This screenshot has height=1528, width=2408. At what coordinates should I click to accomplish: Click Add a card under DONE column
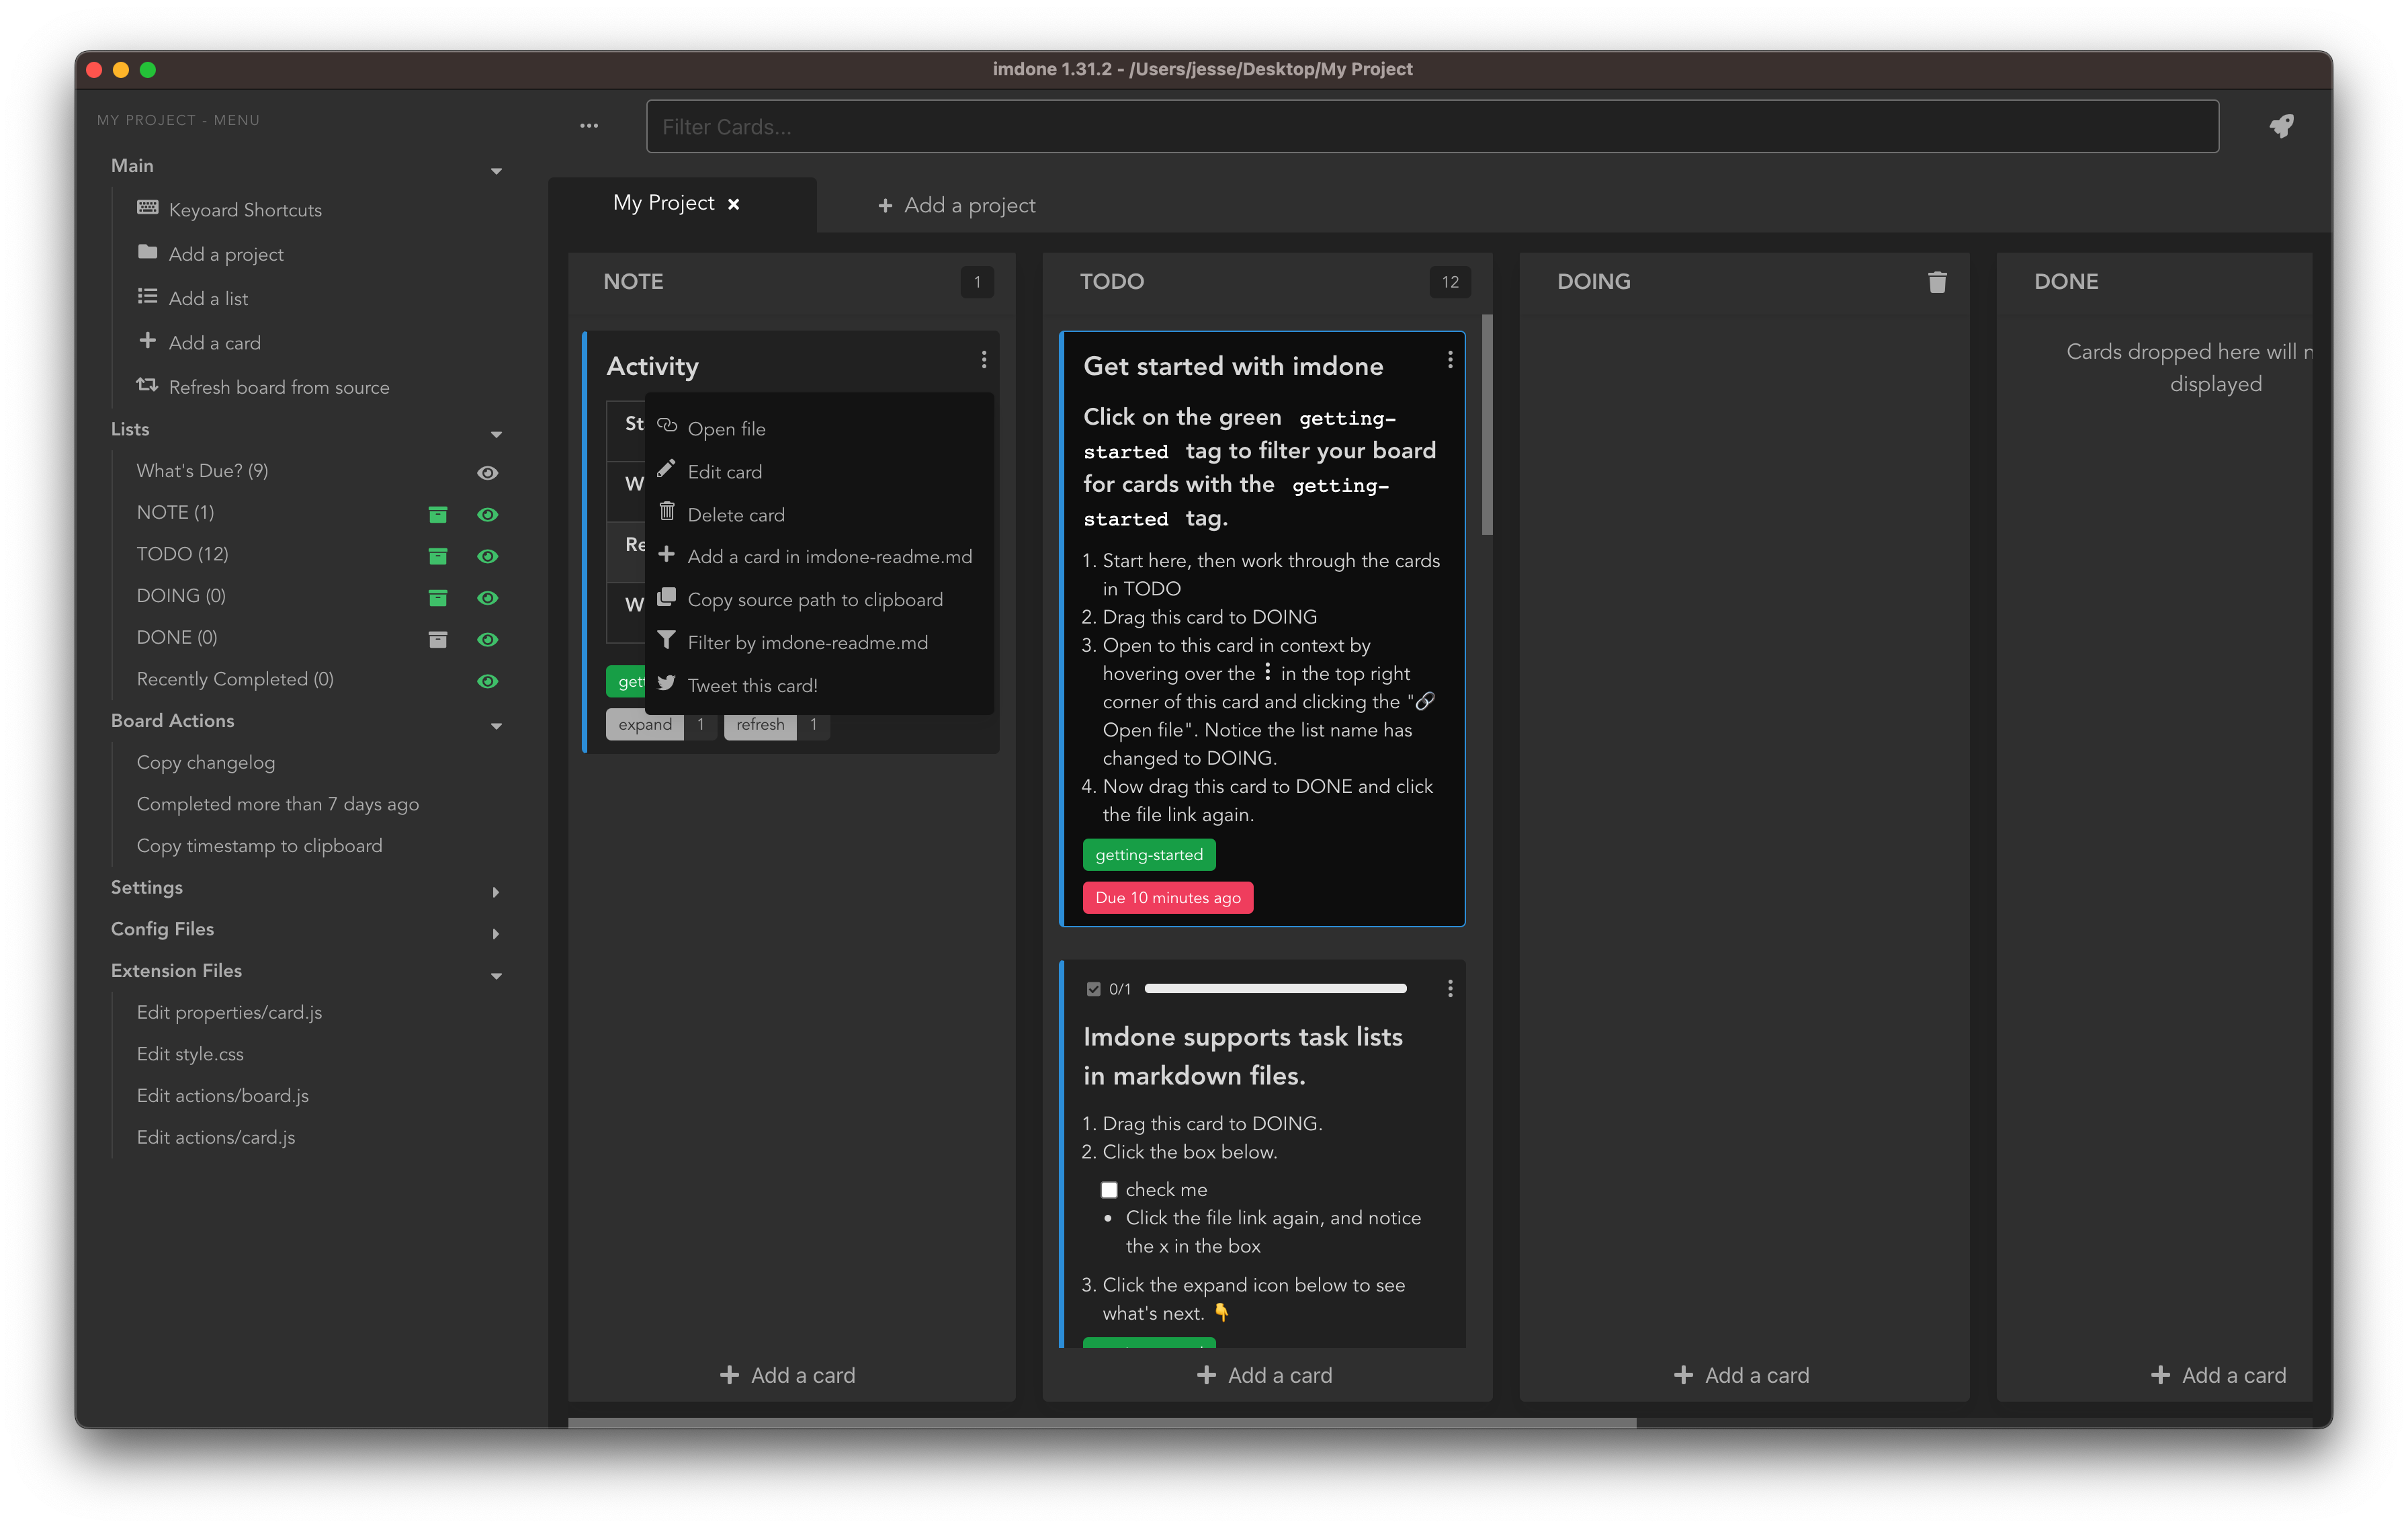2219,1375
